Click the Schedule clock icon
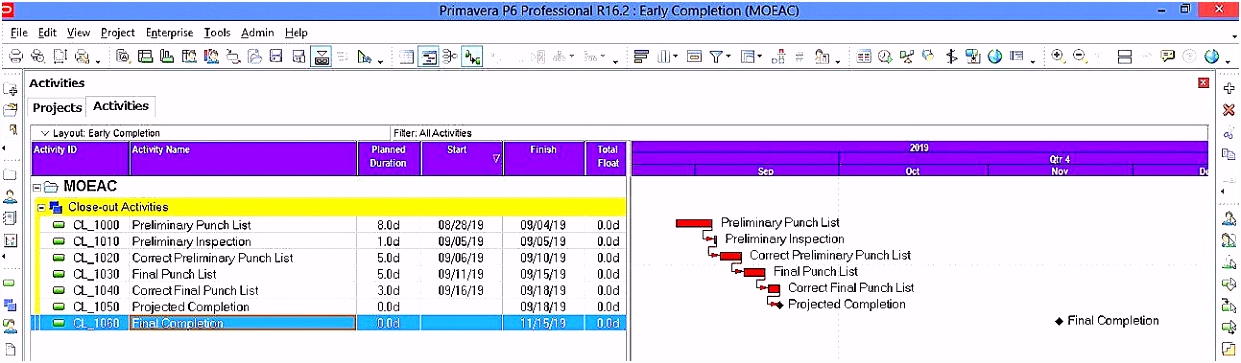The width and height of the screenshot is (1241, 363). pos(884,57)
